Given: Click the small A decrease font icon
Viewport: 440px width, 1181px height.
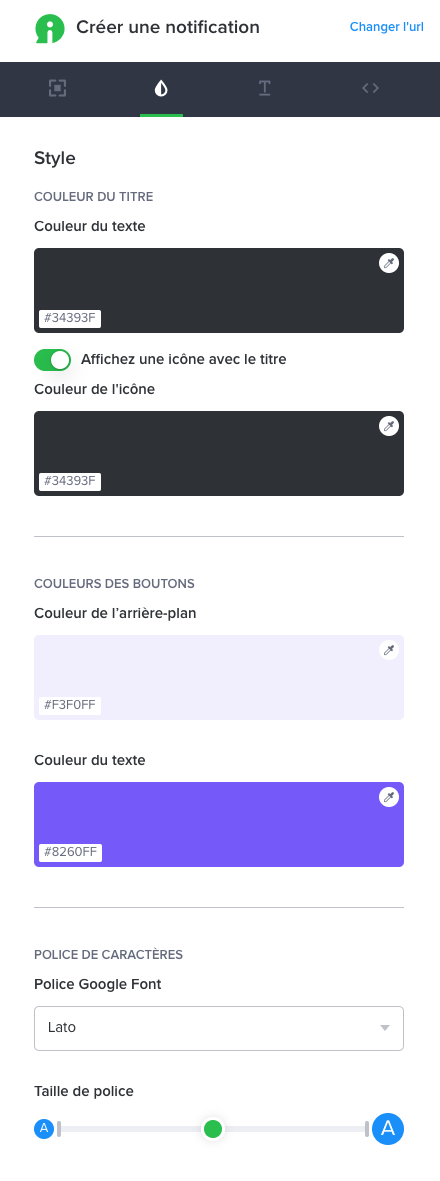Looking at the screenshot, I should pos(44,1128).
